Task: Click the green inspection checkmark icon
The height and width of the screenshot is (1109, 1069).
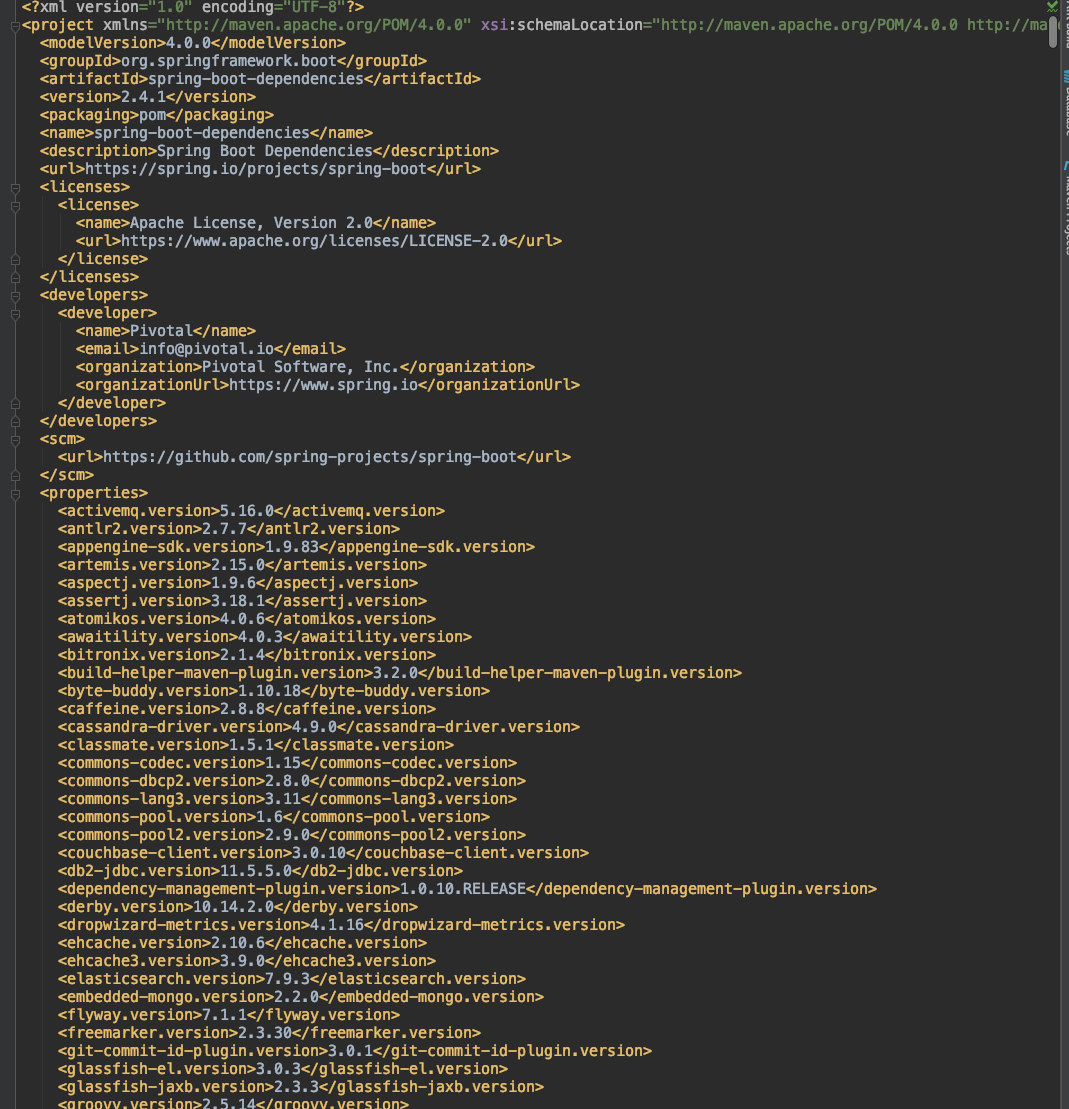Action: tap(1052, 6)
